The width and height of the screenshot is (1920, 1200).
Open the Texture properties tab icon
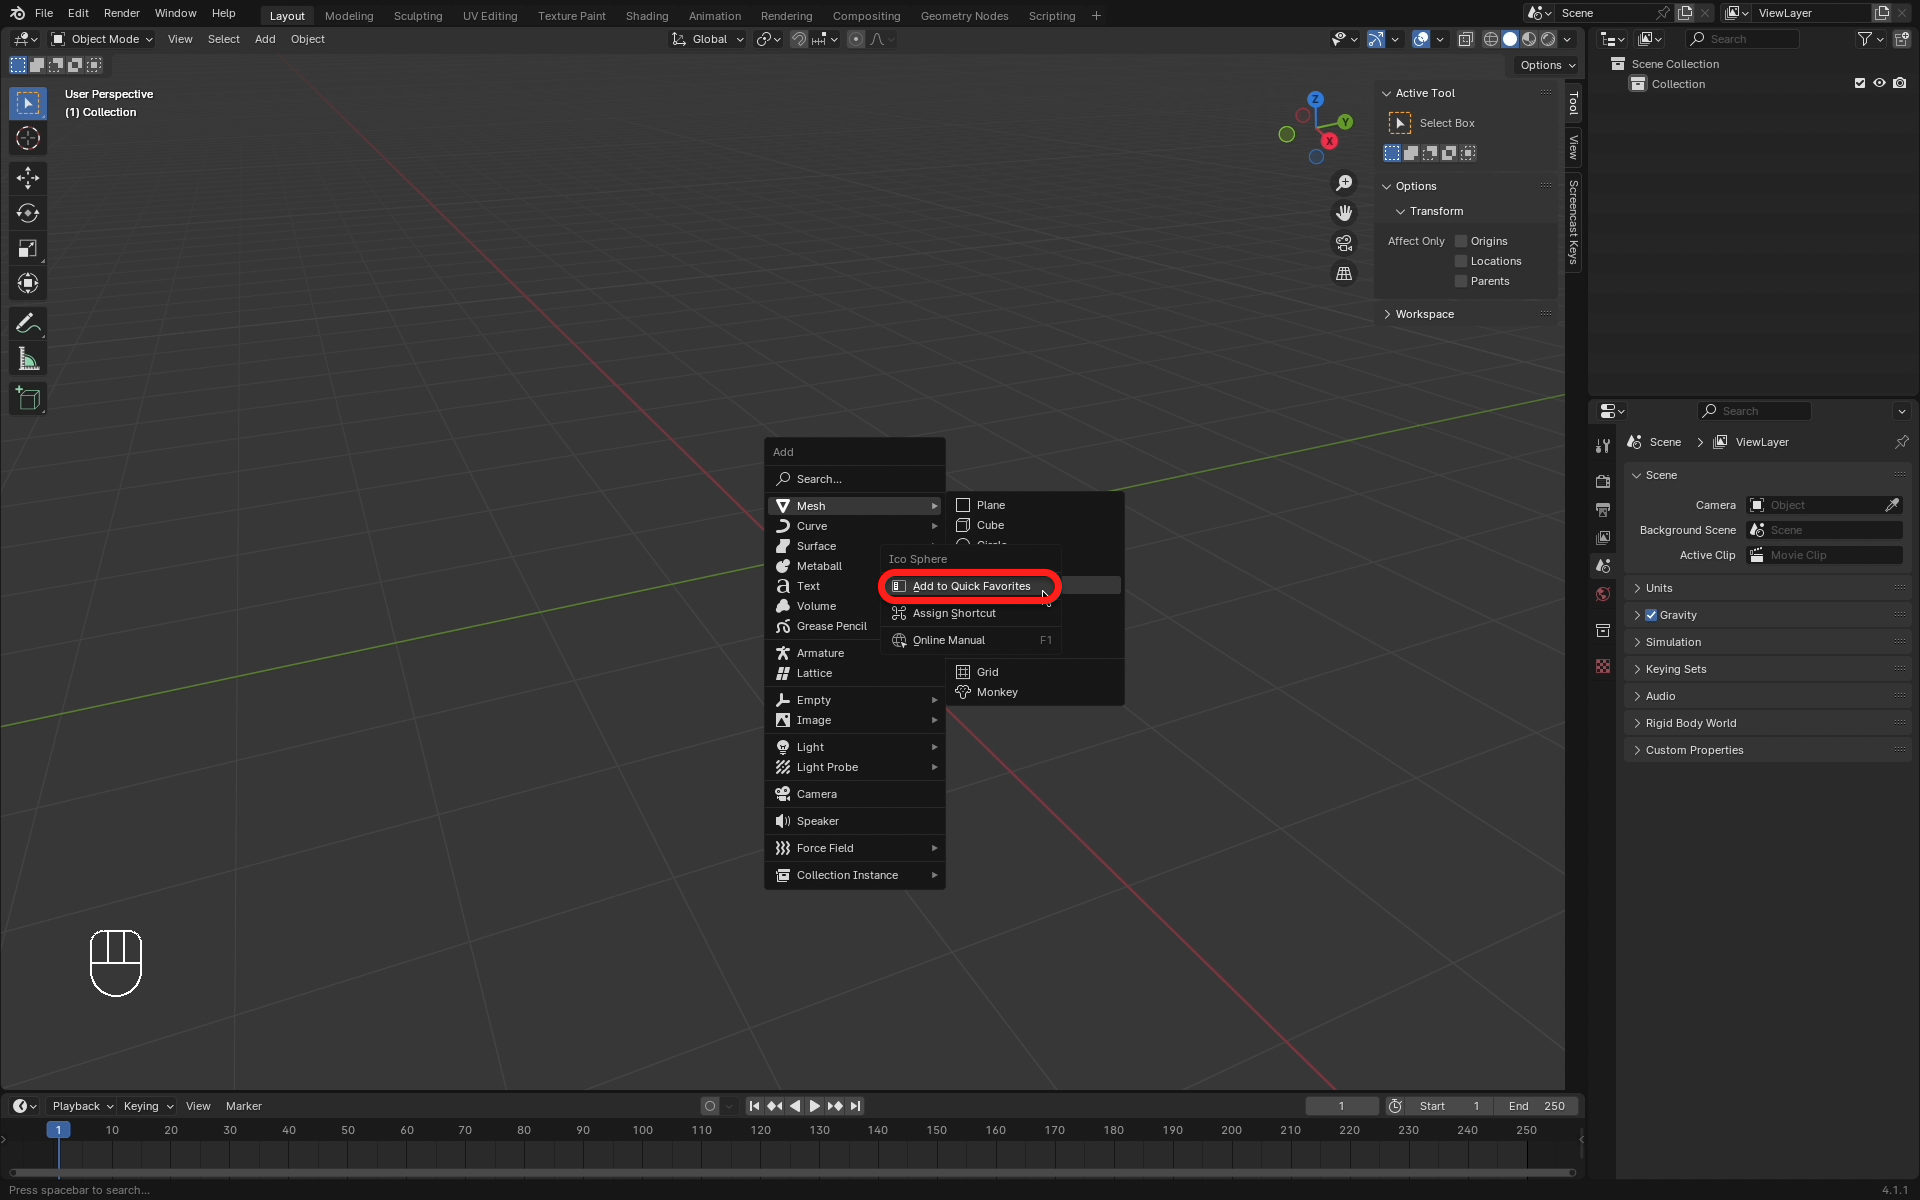pos(1603,666)
